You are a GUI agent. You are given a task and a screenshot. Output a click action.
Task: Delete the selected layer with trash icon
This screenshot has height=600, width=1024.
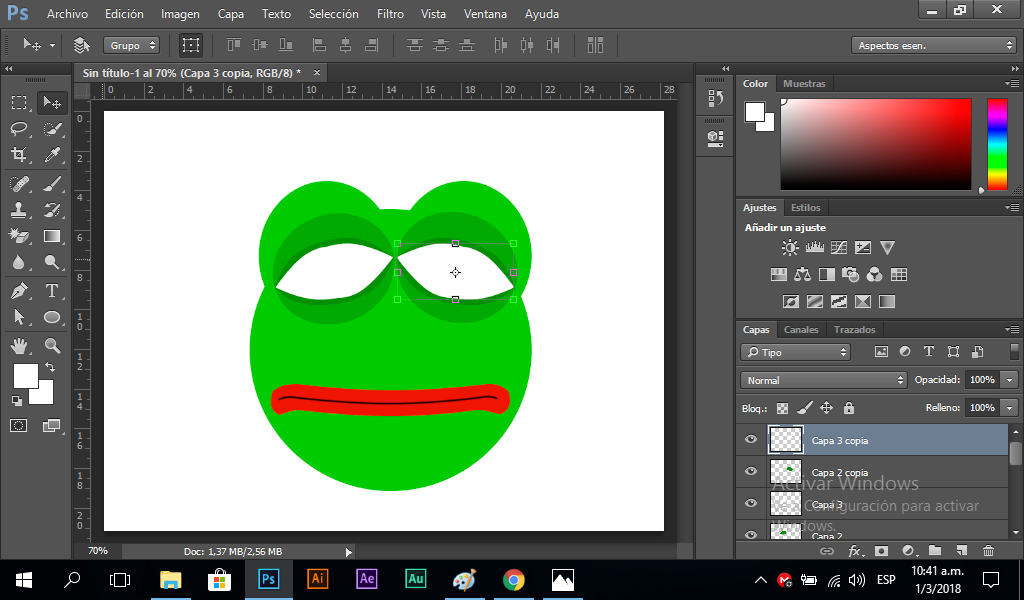(989, 551)
